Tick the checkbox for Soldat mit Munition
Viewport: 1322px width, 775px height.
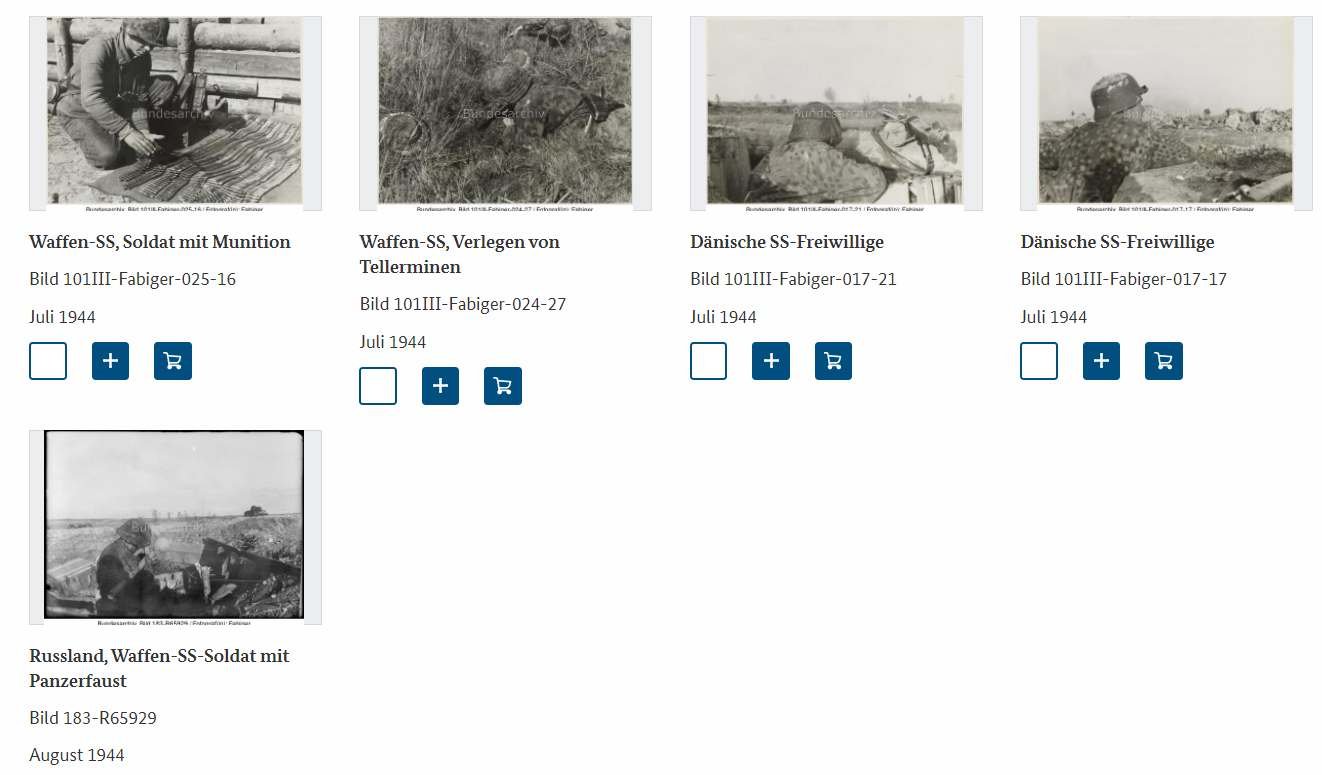[48, 361]
